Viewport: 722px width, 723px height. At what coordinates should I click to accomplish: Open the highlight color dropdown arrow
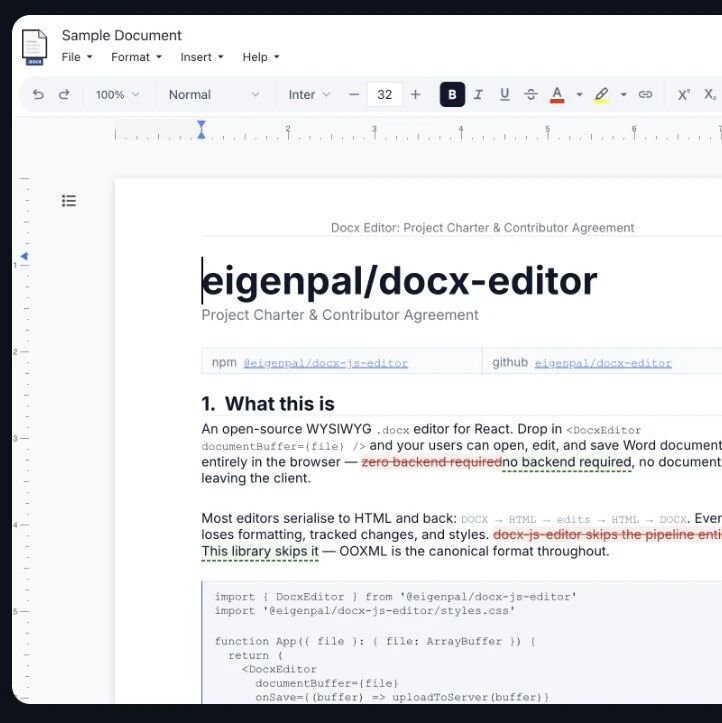pos(623,95)
